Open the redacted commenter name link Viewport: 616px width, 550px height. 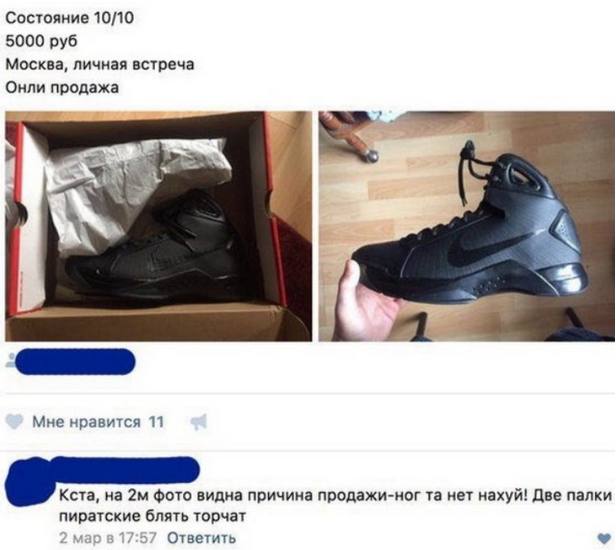click(126, 469)
